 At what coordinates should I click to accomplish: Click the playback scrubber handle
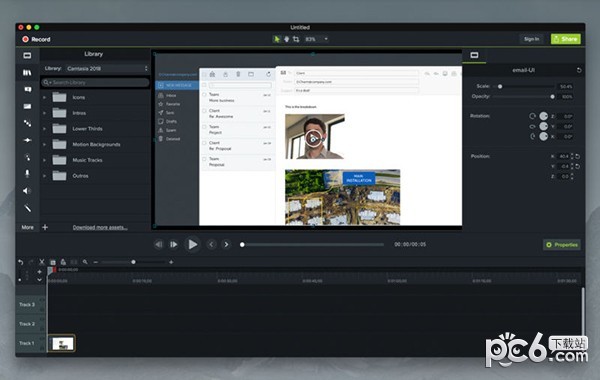(242, 245)
